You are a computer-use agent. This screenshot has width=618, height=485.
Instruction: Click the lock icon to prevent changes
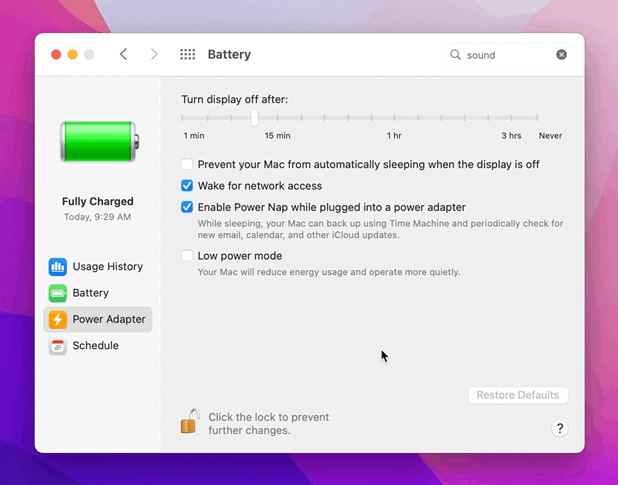(190, 422)
